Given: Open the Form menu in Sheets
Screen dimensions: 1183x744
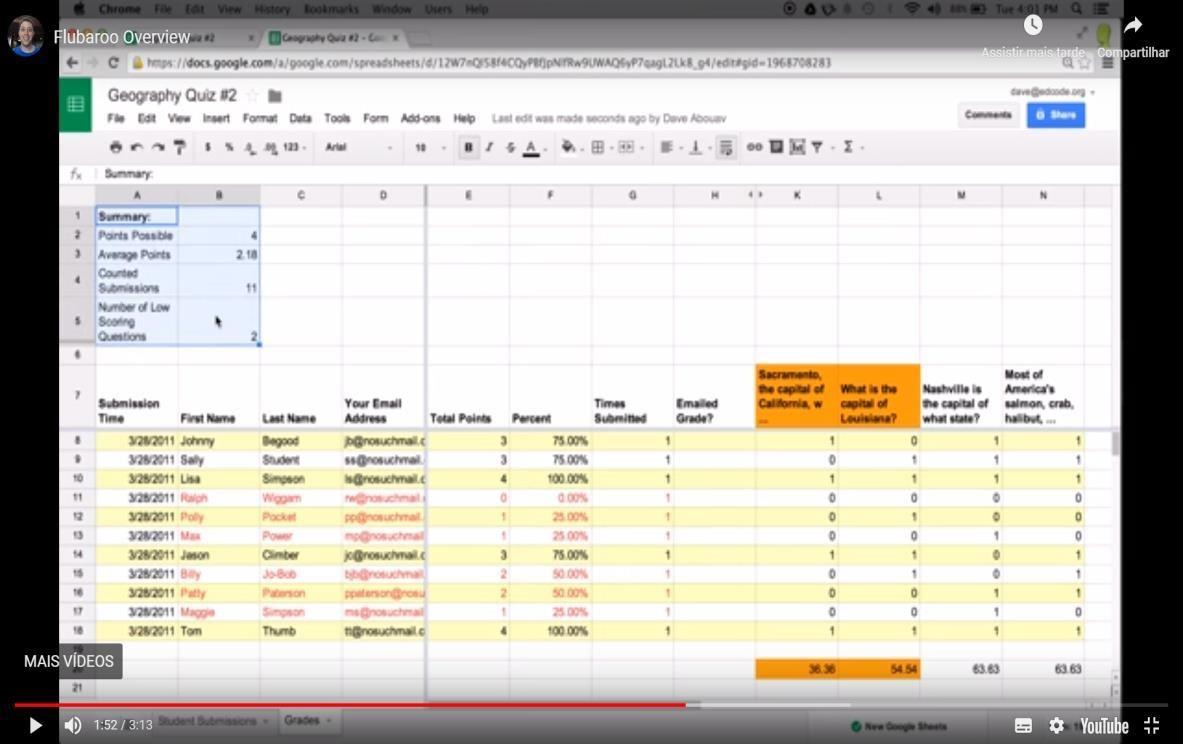Looking at the screenshot, I should click(376, 118).
